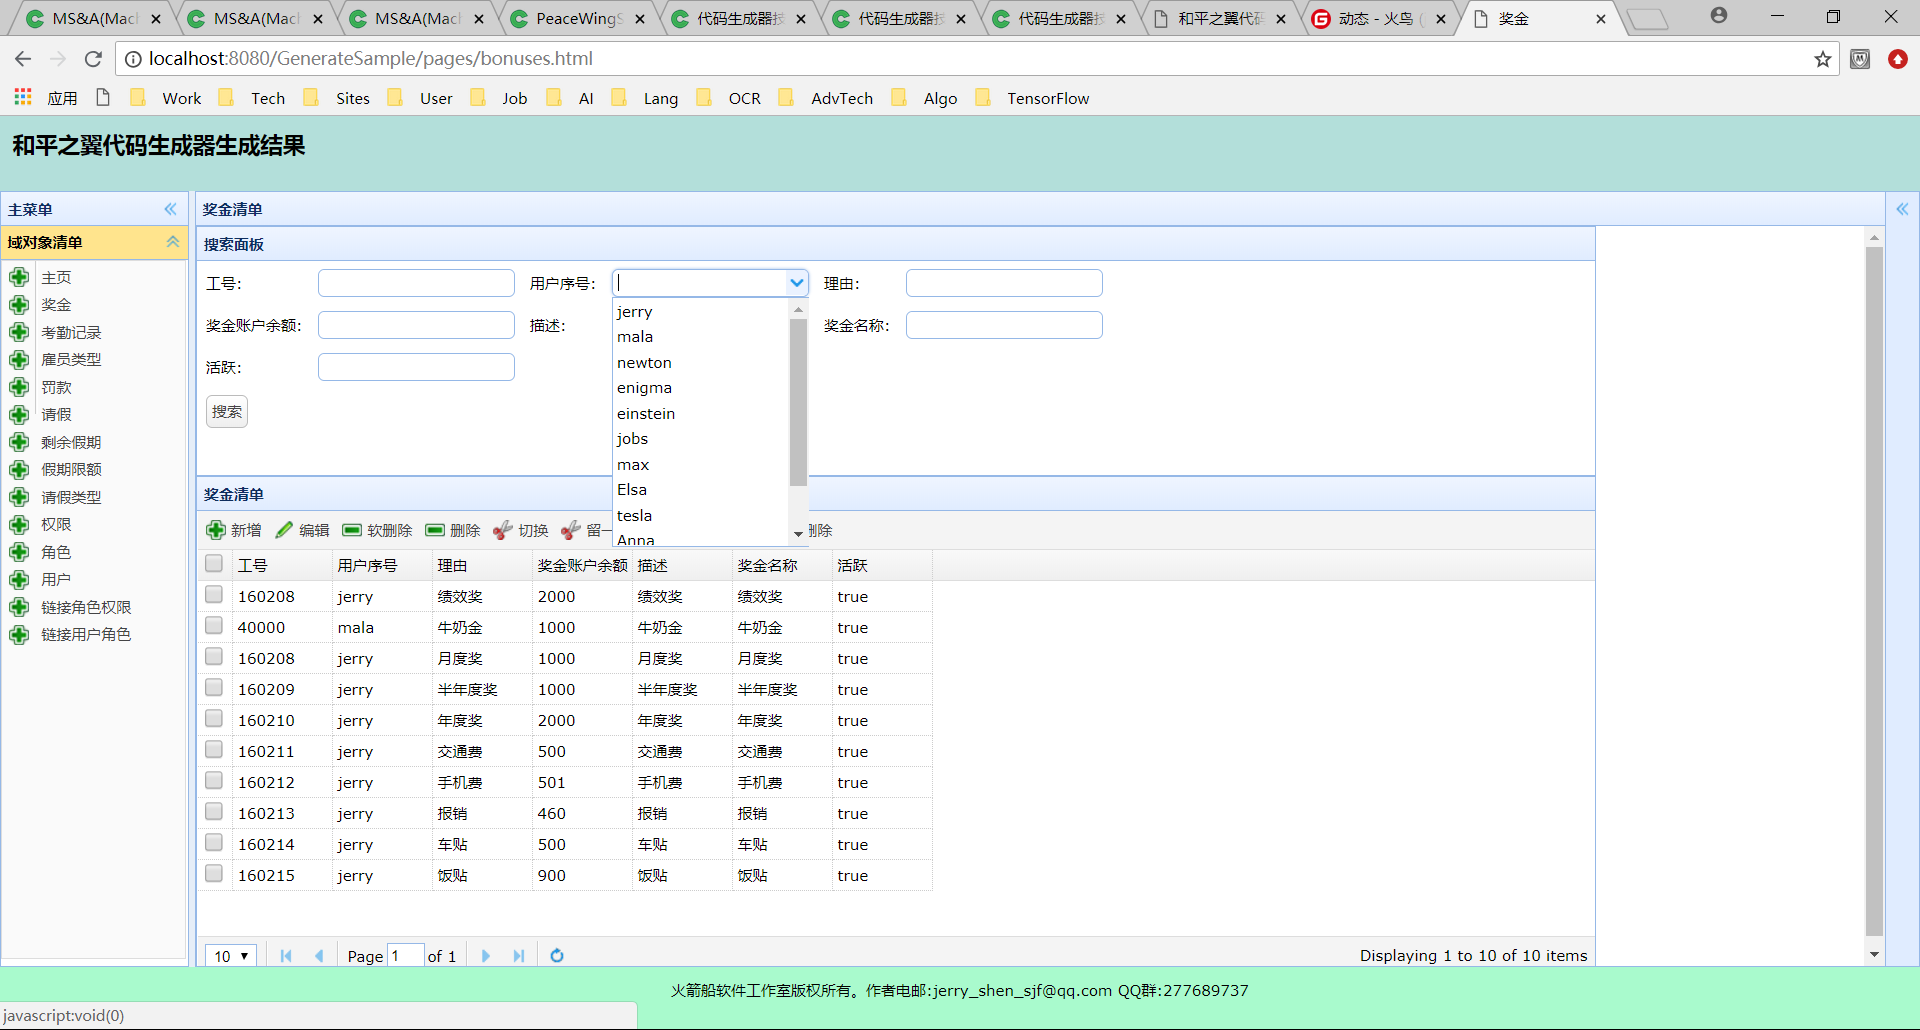The image size is (1920, 1030).
Task: Check the row for 160212 手机费
Action: tap(214, 781)
